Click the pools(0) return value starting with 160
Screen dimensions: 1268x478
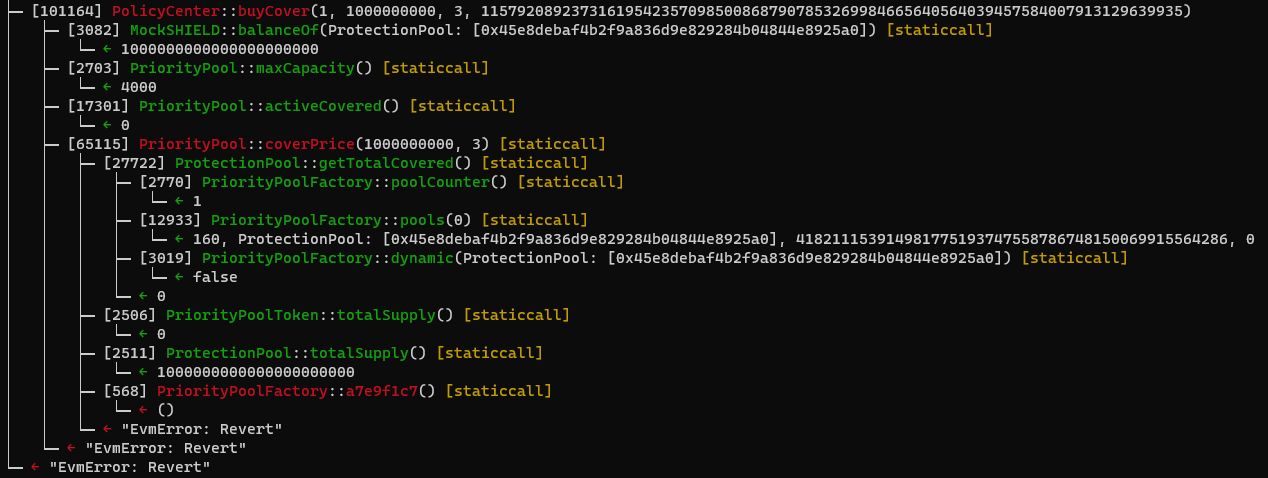pos(715,239)
